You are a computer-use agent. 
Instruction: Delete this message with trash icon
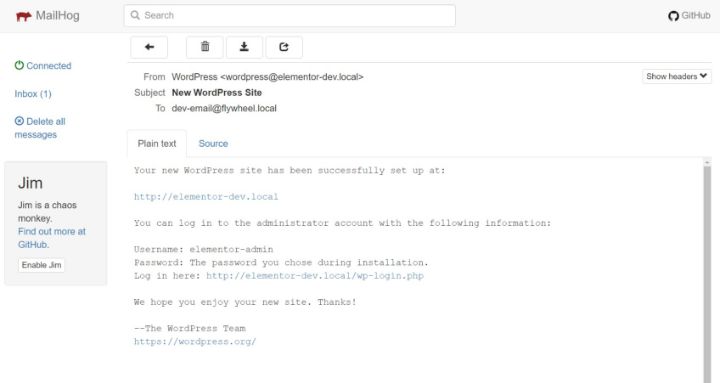[205, 47]
